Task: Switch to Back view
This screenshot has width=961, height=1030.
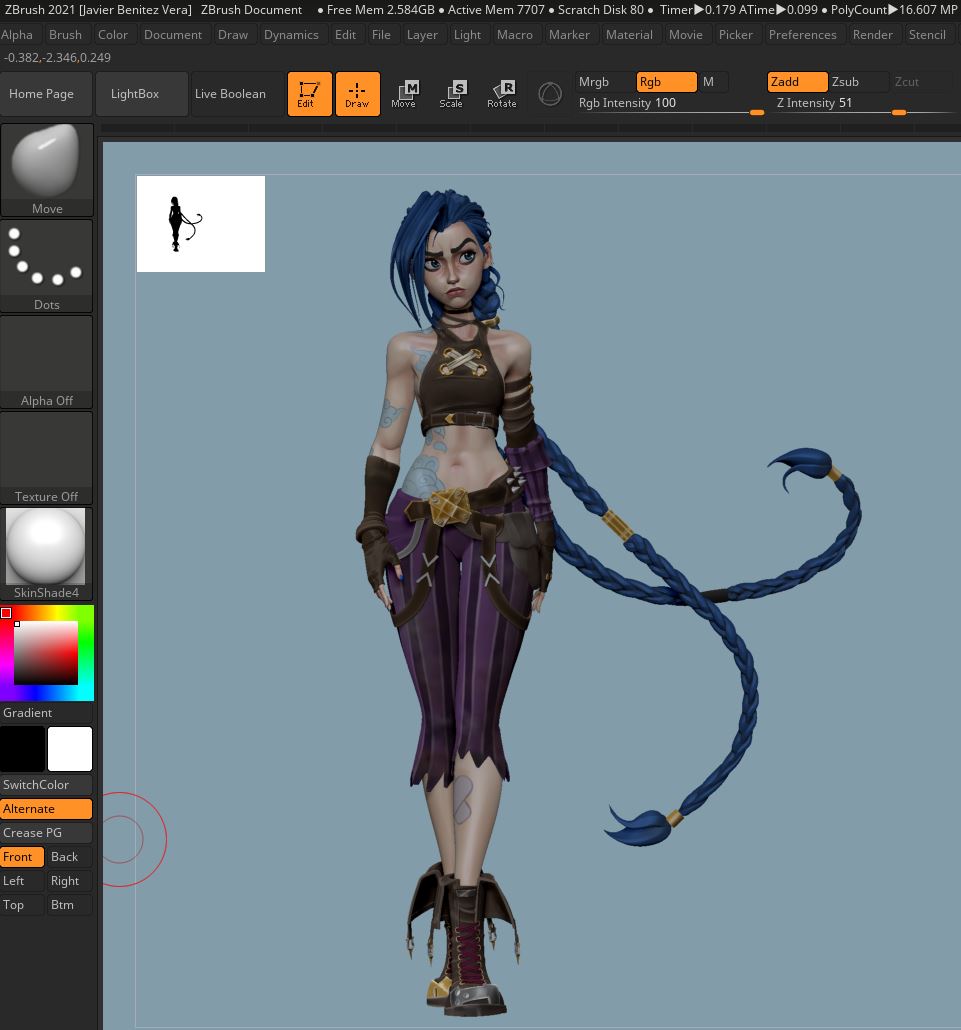Action: click(70, 857)
